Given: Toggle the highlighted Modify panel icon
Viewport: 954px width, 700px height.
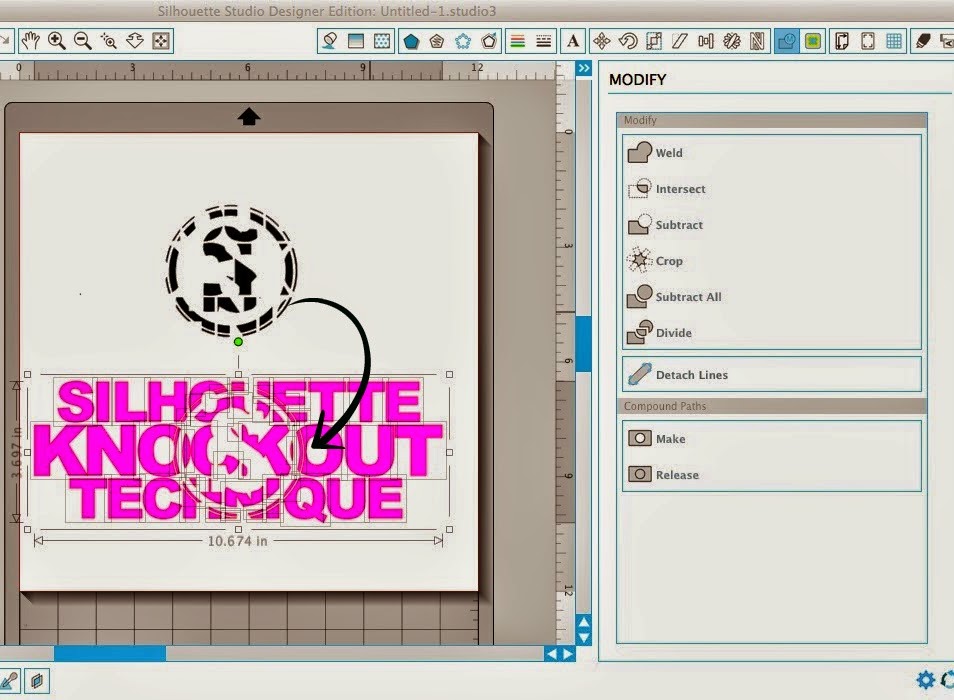Looking at the screenshot, I should tap(786, 41).
